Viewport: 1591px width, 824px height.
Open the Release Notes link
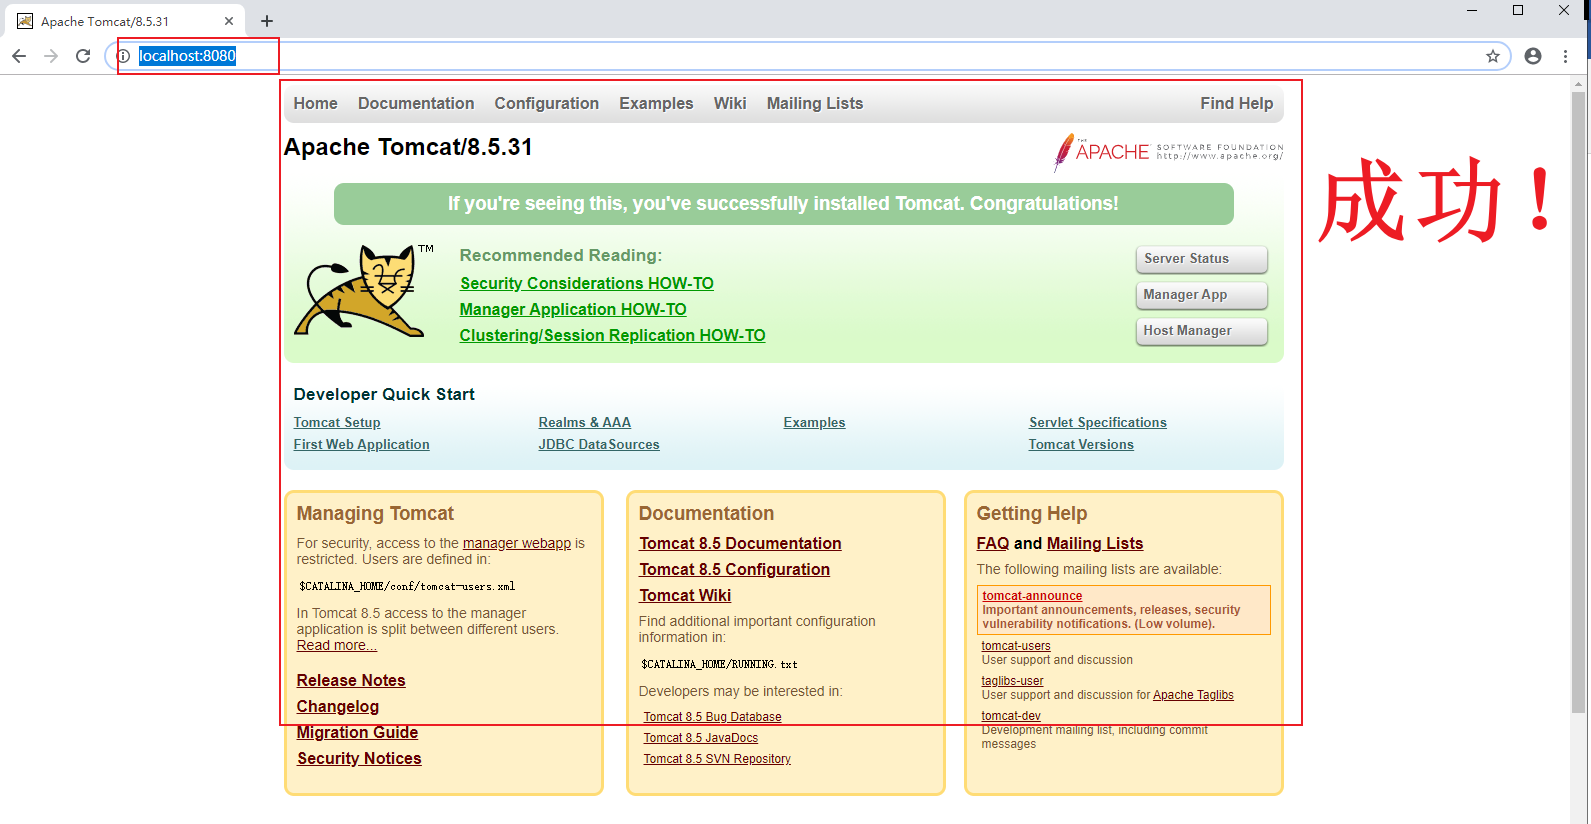[351, 680]
